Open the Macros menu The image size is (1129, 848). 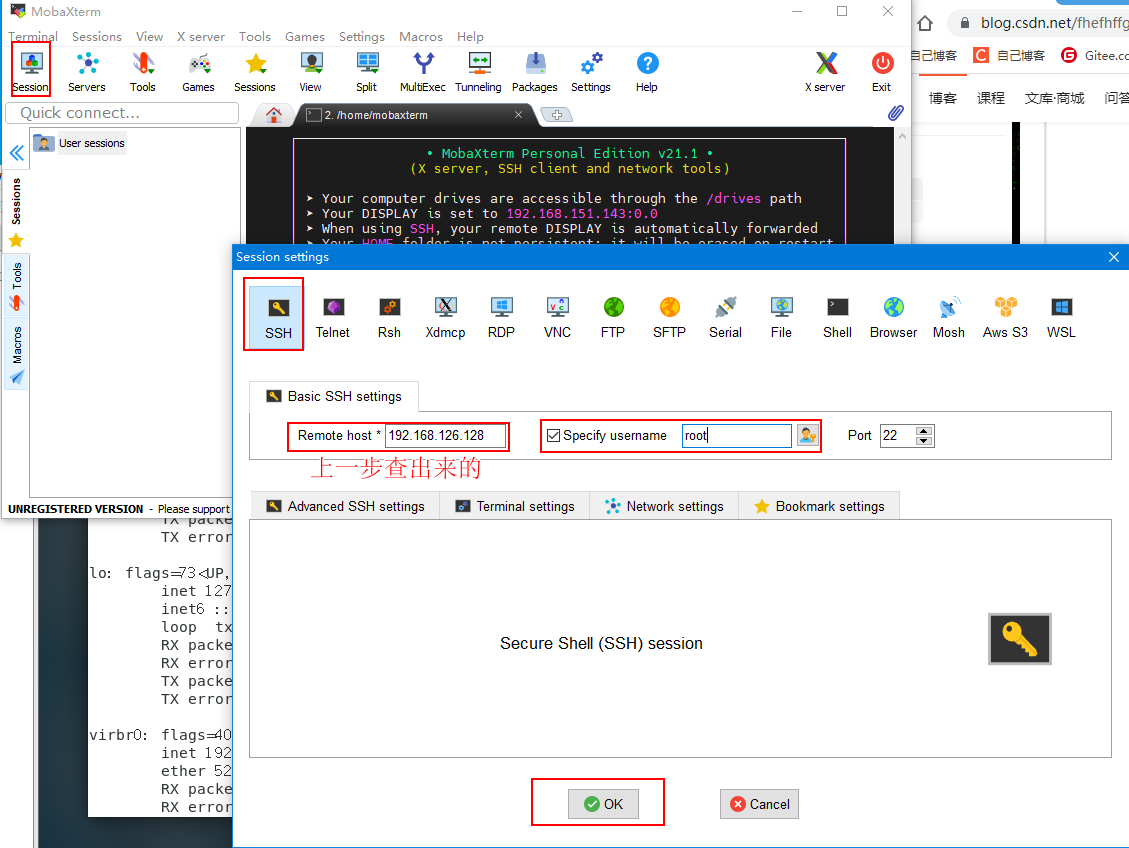(x=420, y=36)
